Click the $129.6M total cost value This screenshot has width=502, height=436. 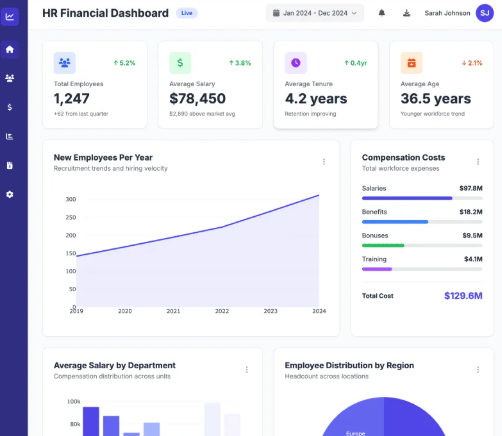(x=463, y=296)
